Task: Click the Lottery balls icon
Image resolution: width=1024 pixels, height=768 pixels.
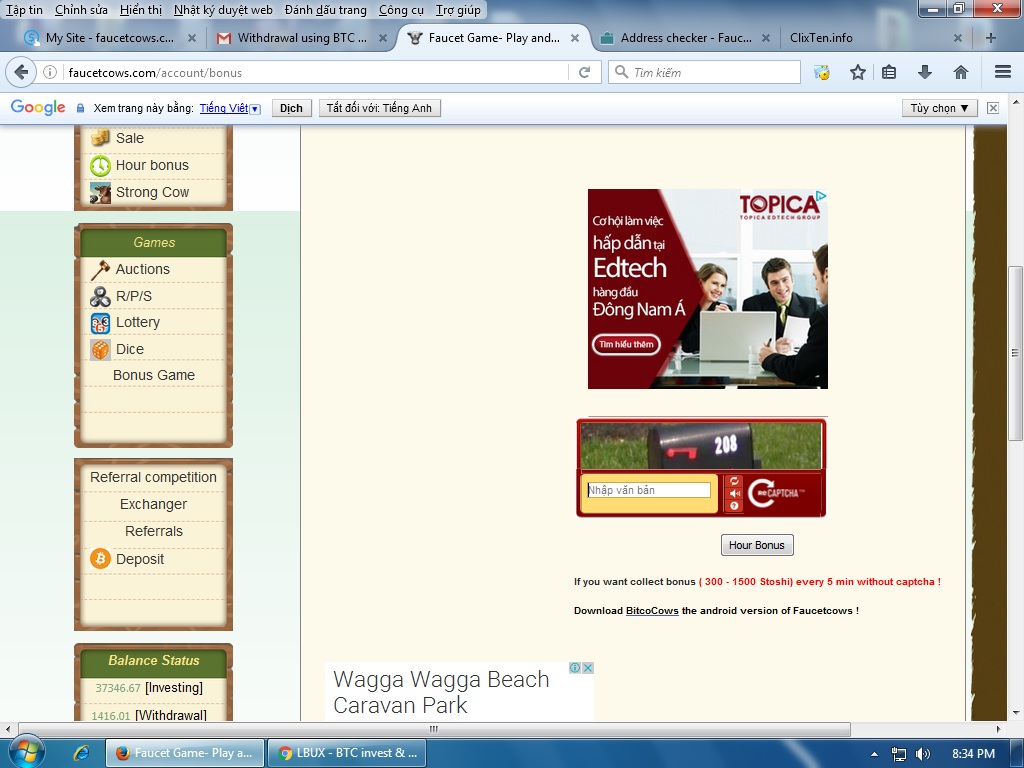Action: [100, 323]
